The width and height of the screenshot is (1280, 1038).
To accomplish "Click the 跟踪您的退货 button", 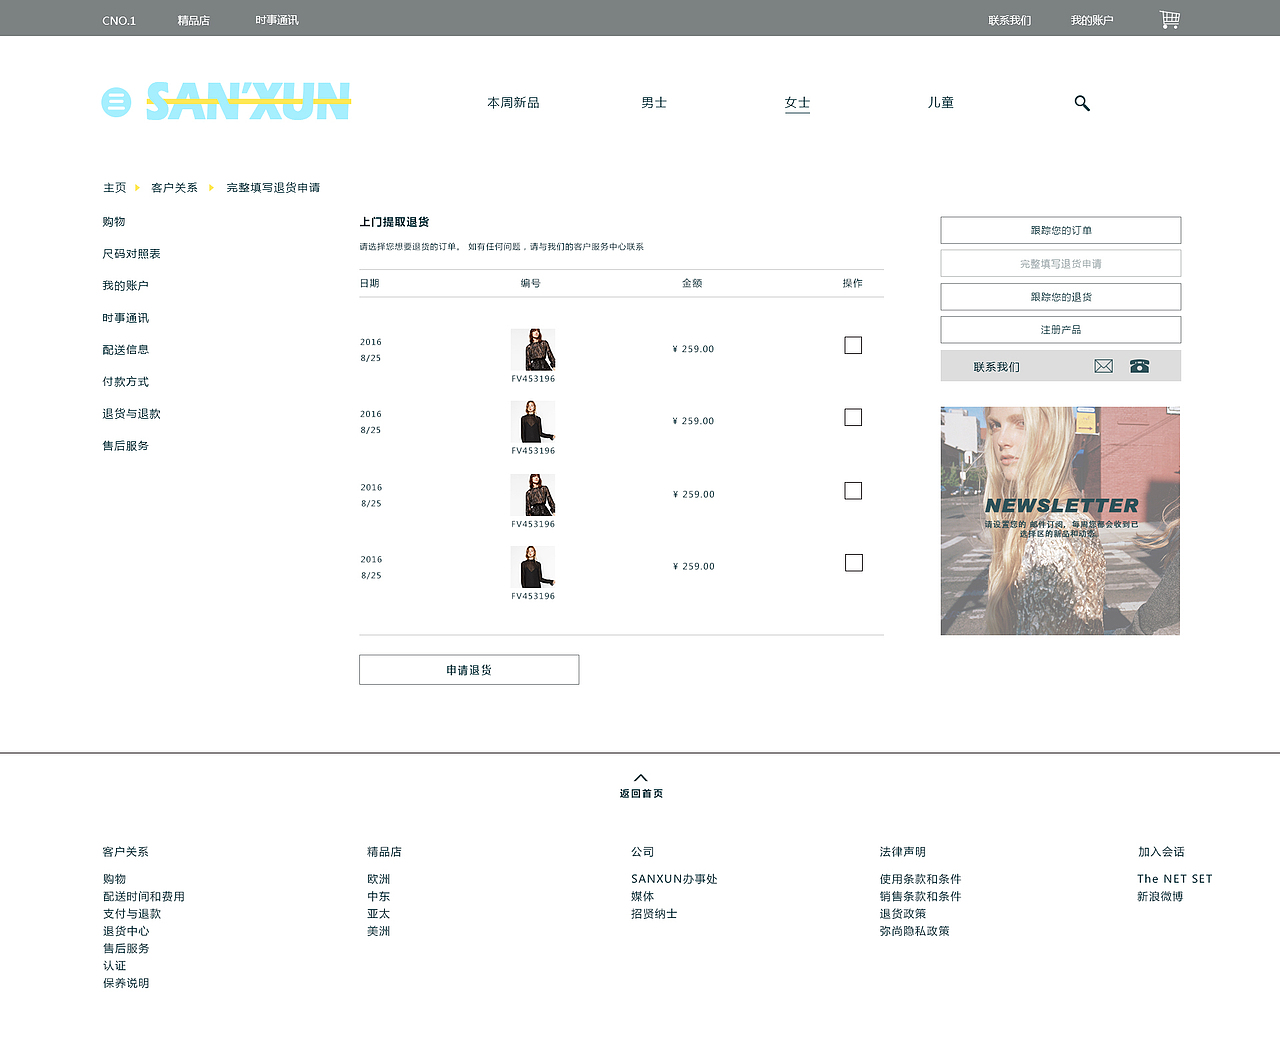I will click(1061, 297).
